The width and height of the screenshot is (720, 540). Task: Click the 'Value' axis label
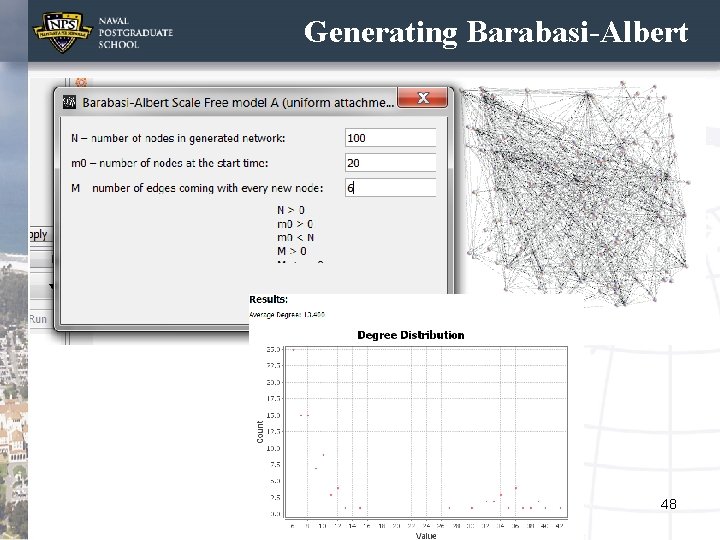[426, 535]
